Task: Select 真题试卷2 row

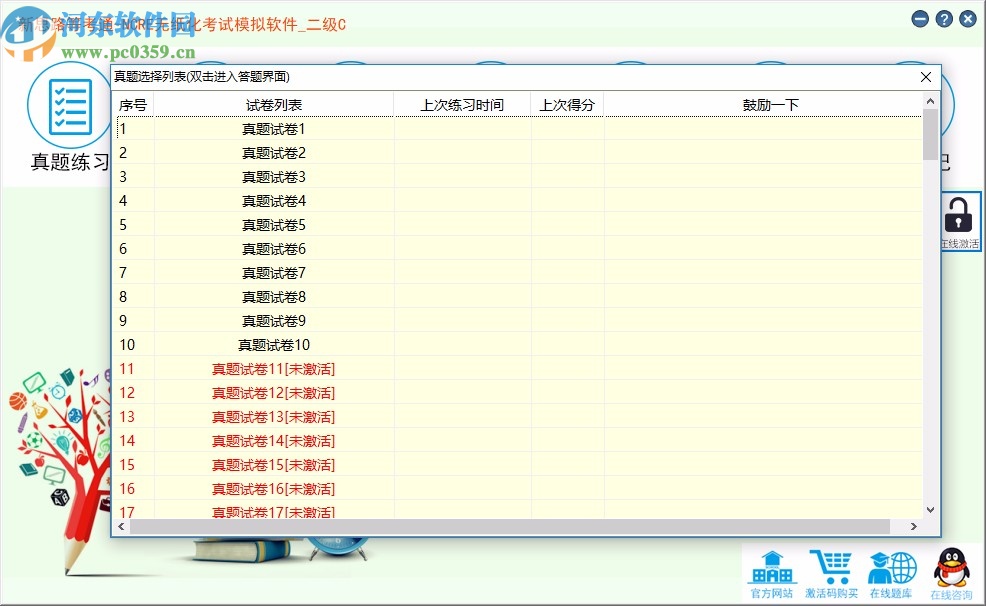Action: point(519,153)
